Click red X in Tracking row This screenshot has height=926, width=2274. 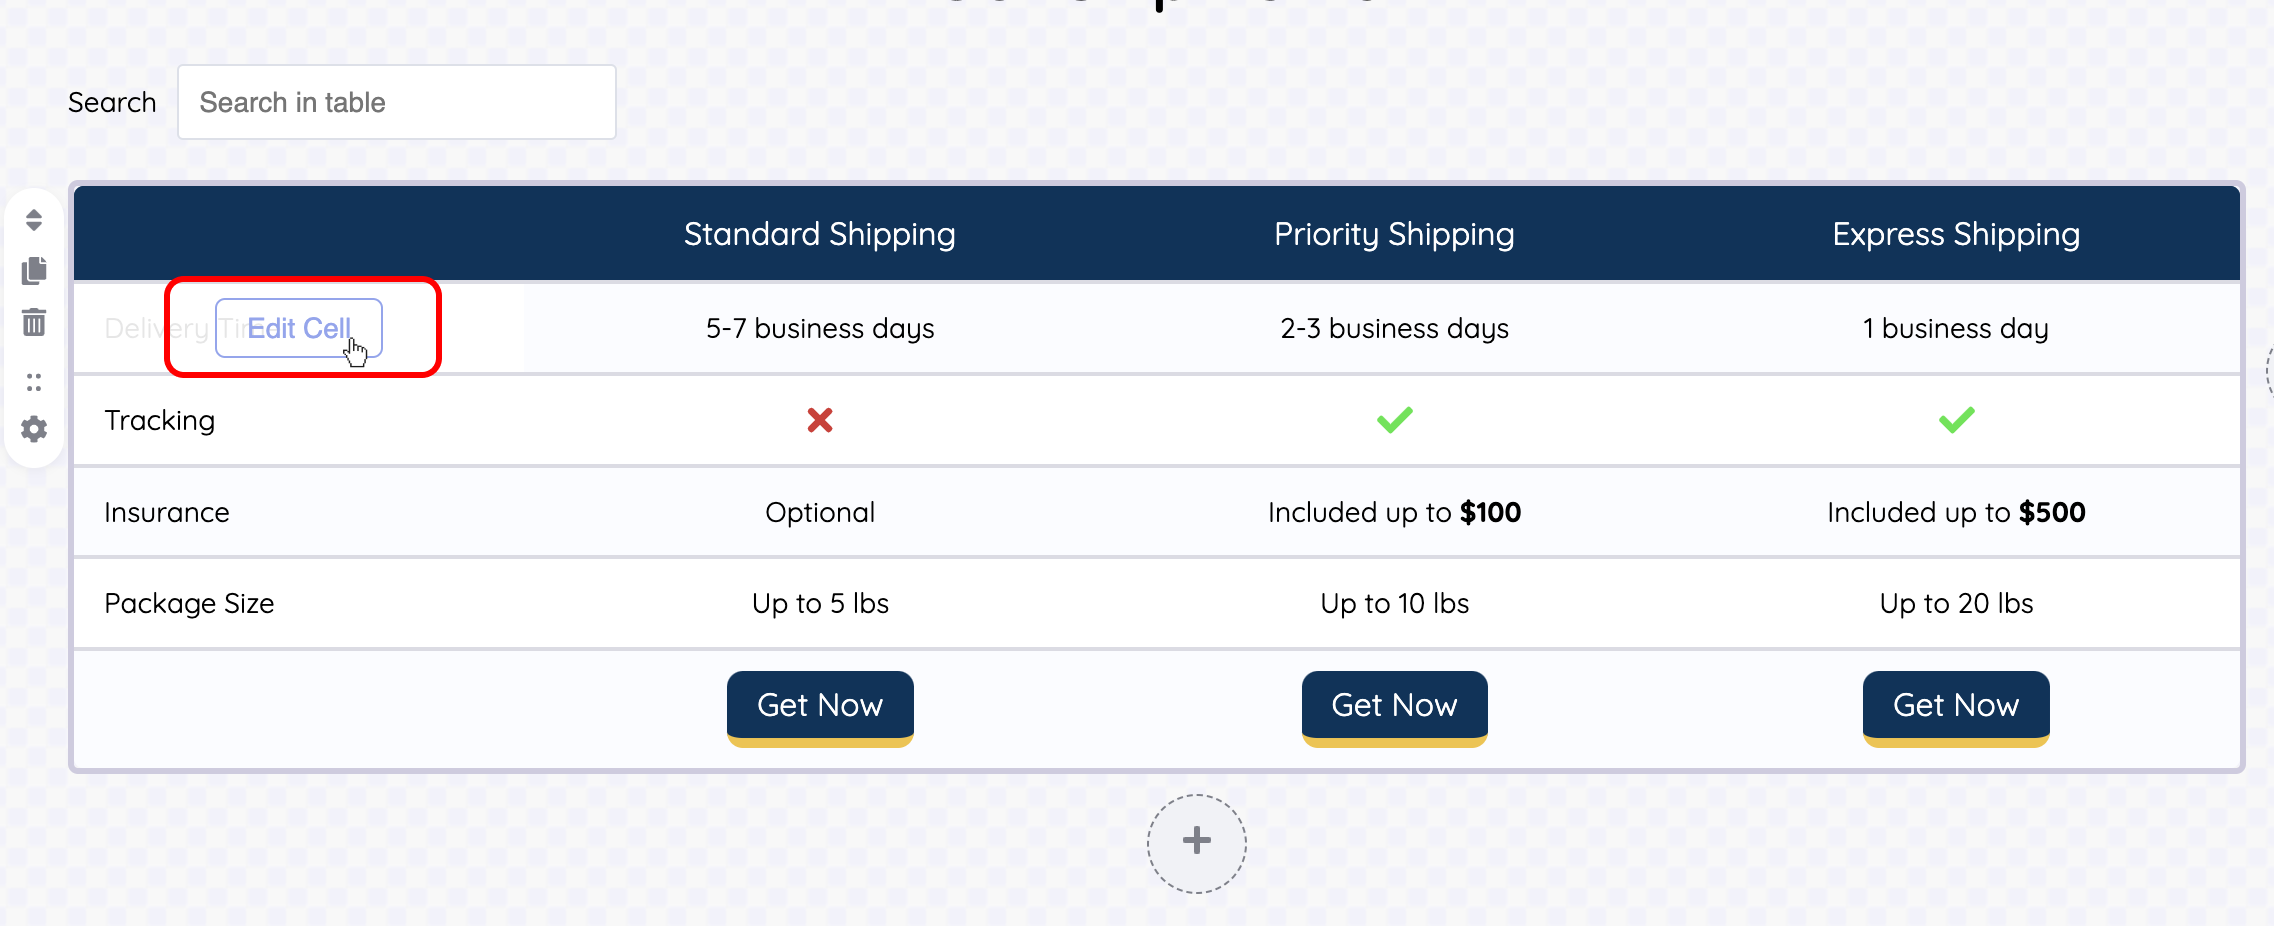click(x=820, y=420)
